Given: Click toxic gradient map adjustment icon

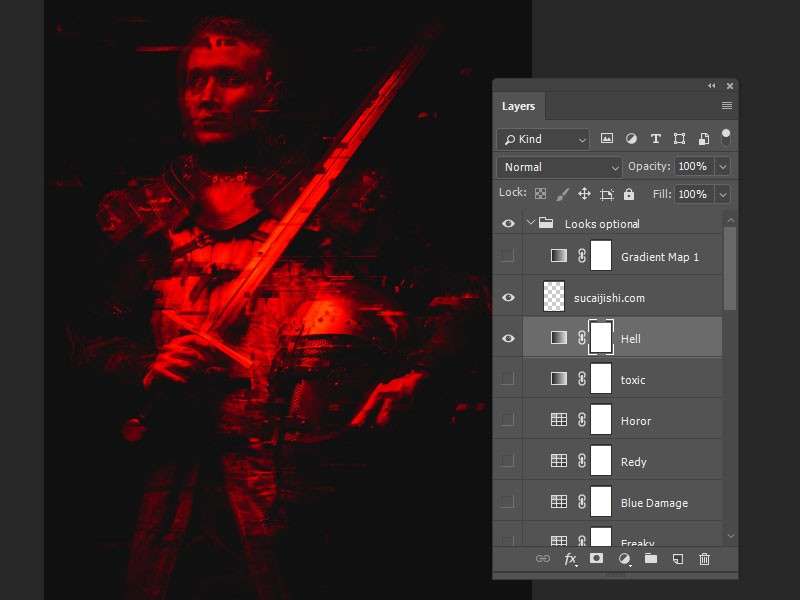Looking at the screenshot, I should 559,379.
